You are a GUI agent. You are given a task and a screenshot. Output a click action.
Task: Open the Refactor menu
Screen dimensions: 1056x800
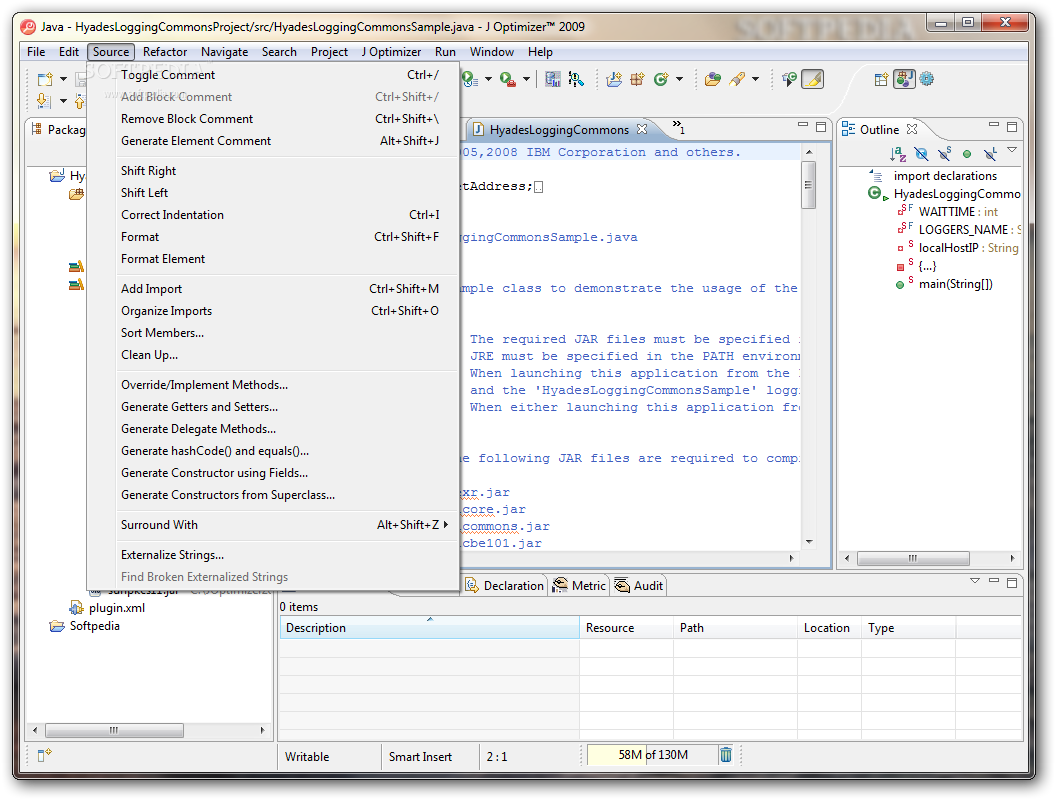coord(165,52)
